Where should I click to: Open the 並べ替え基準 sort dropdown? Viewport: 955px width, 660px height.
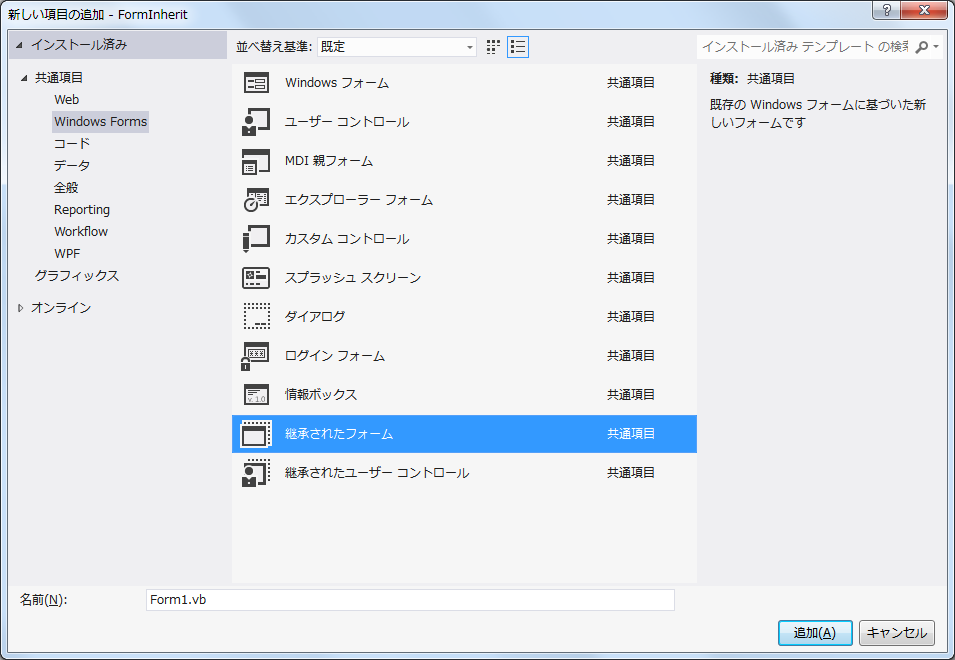[x=396, y=47]
